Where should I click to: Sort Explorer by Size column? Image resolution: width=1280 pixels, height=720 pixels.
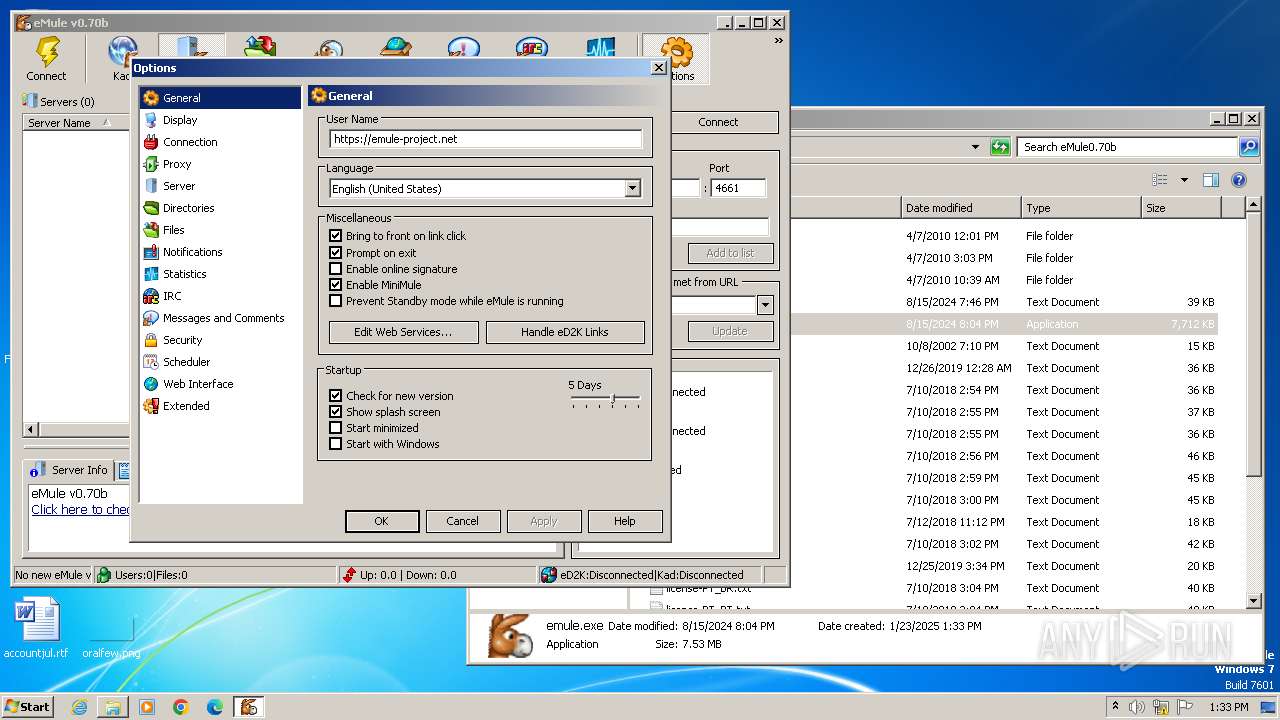point(1181,208)
